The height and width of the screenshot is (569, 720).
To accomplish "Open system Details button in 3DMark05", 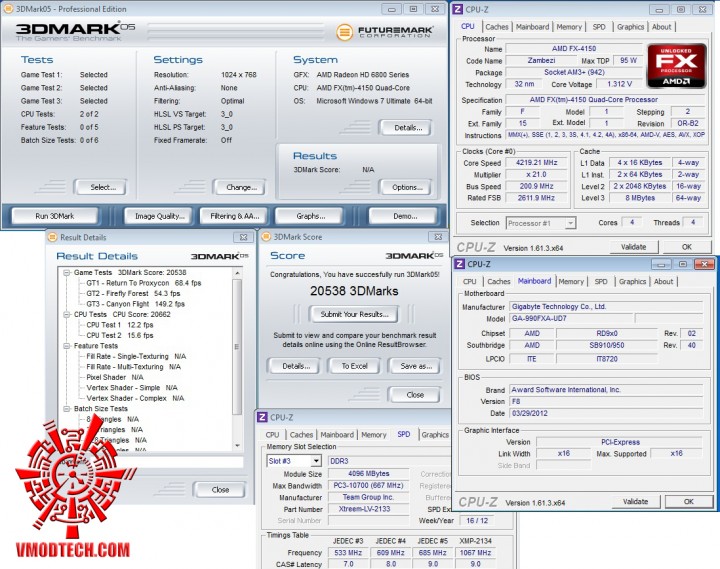I will [x=406, y=128].
